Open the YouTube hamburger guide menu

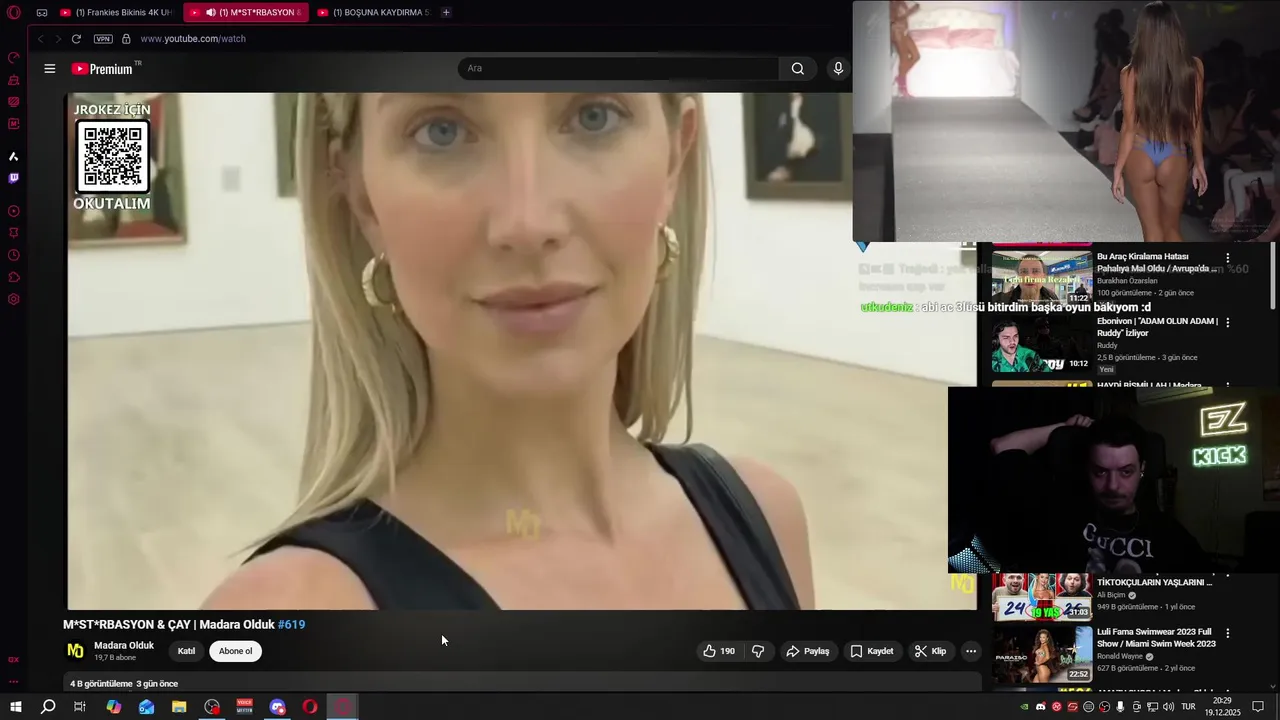coord(49,69)
